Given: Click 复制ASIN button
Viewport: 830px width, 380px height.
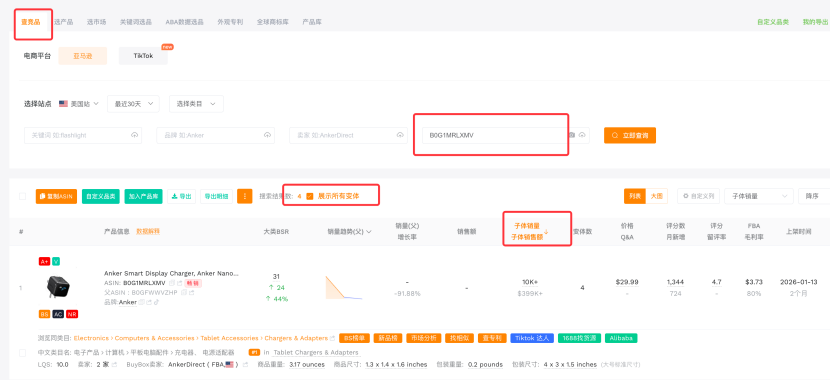Looking at the screenshot, I should (57, 196).
